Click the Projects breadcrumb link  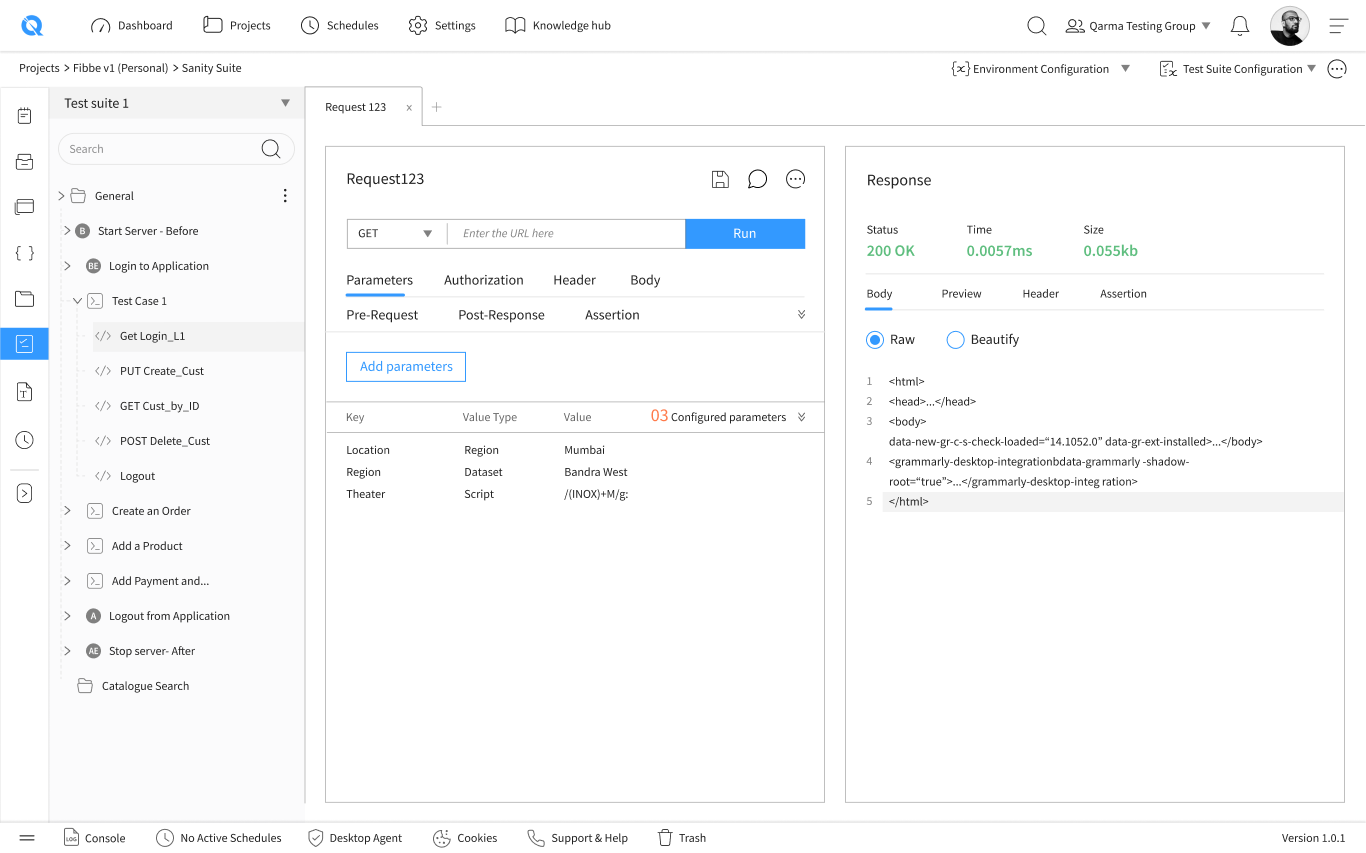click(x=39, y=68)
